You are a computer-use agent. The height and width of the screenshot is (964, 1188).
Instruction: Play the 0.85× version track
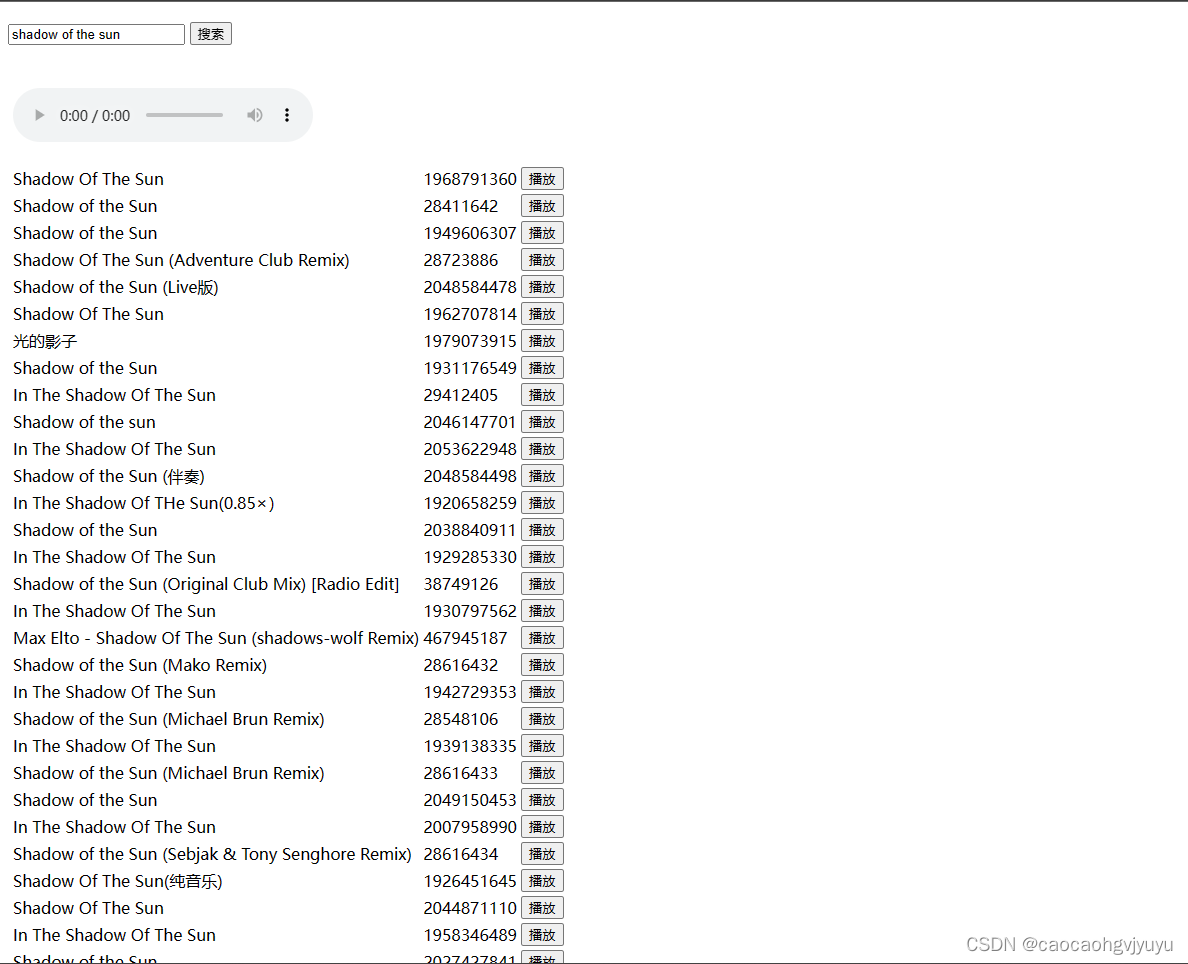point(542,503)
